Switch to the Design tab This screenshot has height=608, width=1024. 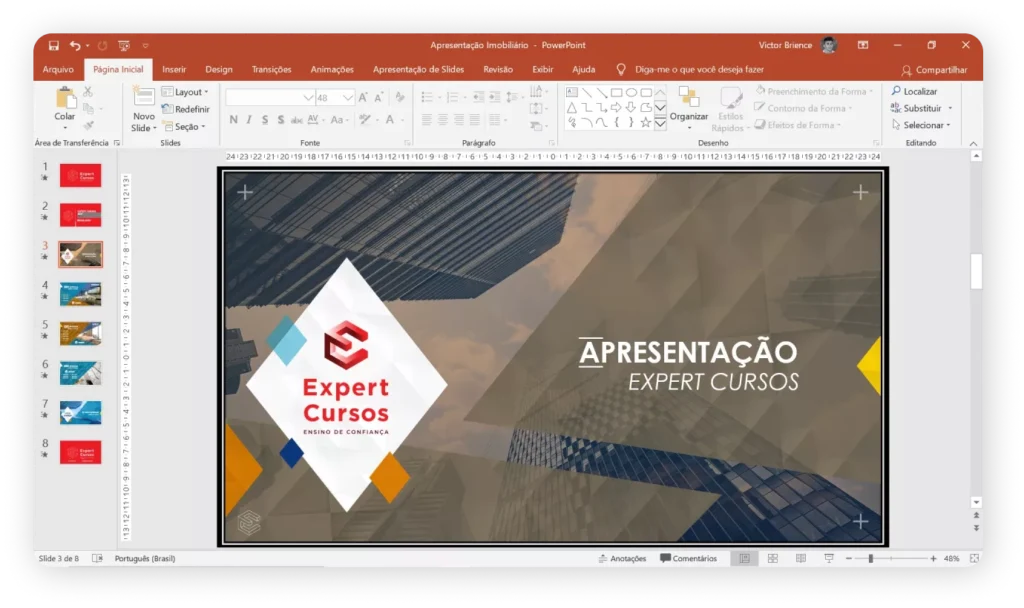click(218, 70)
